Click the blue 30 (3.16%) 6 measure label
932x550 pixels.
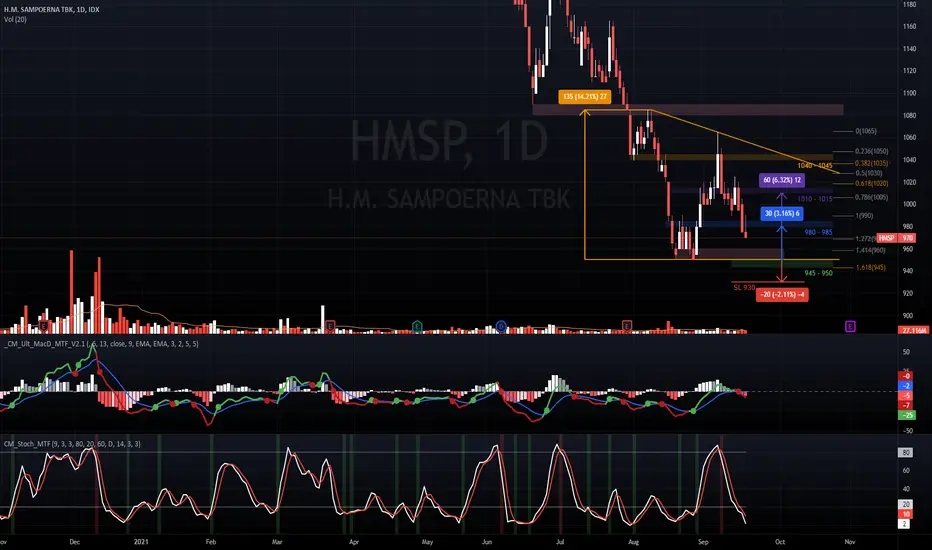pos(782,213)
